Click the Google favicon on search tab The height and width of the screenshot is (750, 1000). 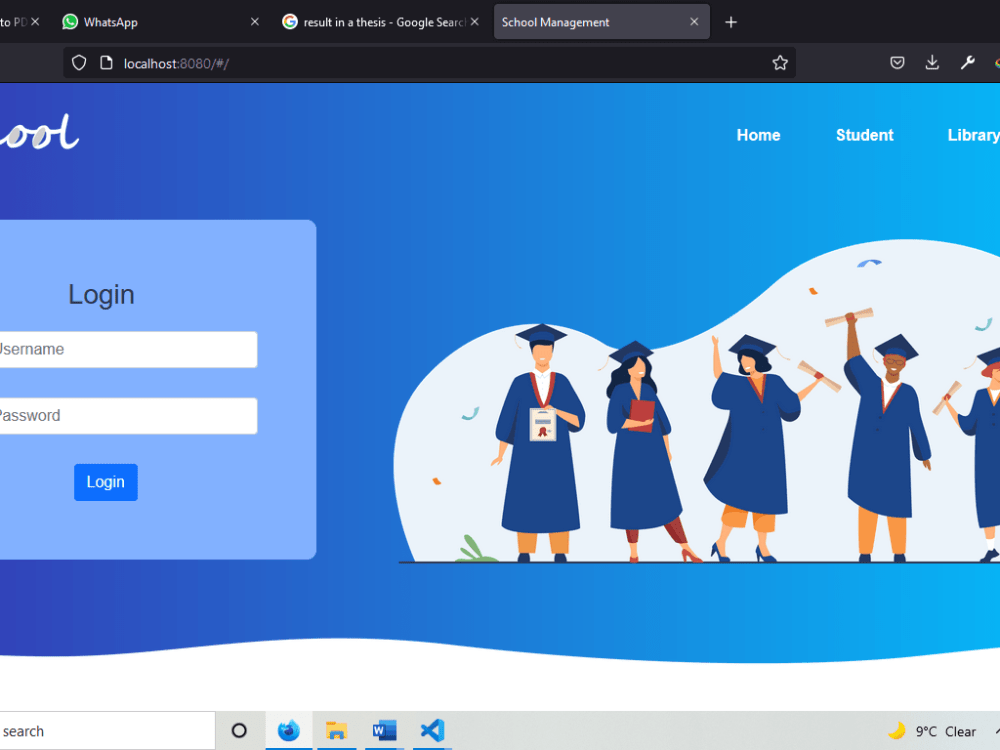coord(290,22)
